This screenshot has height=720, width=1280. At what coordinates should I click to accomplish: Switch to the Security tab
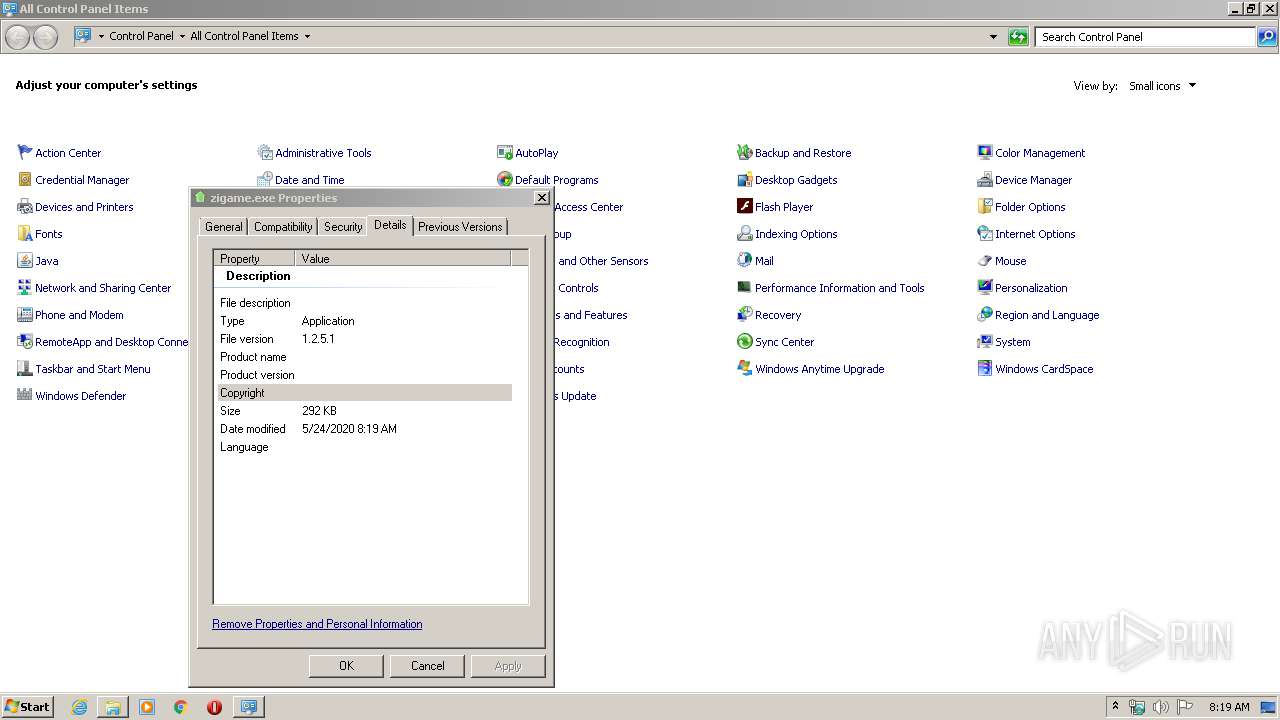pos(343,227)
